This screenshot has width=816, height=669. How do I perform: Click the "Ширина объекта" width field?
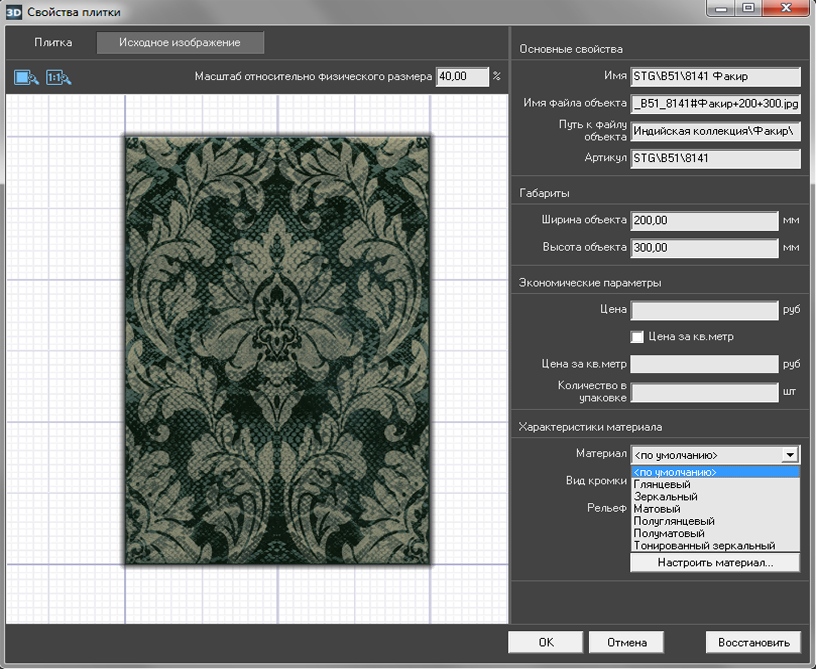point(704,220)
